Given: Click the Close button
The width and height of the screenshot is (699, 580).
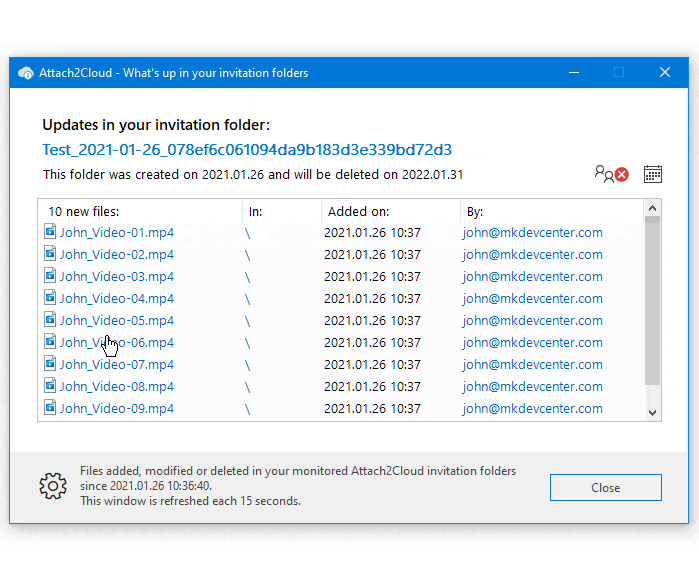Looking at the screenshot, I should (605, 487).
